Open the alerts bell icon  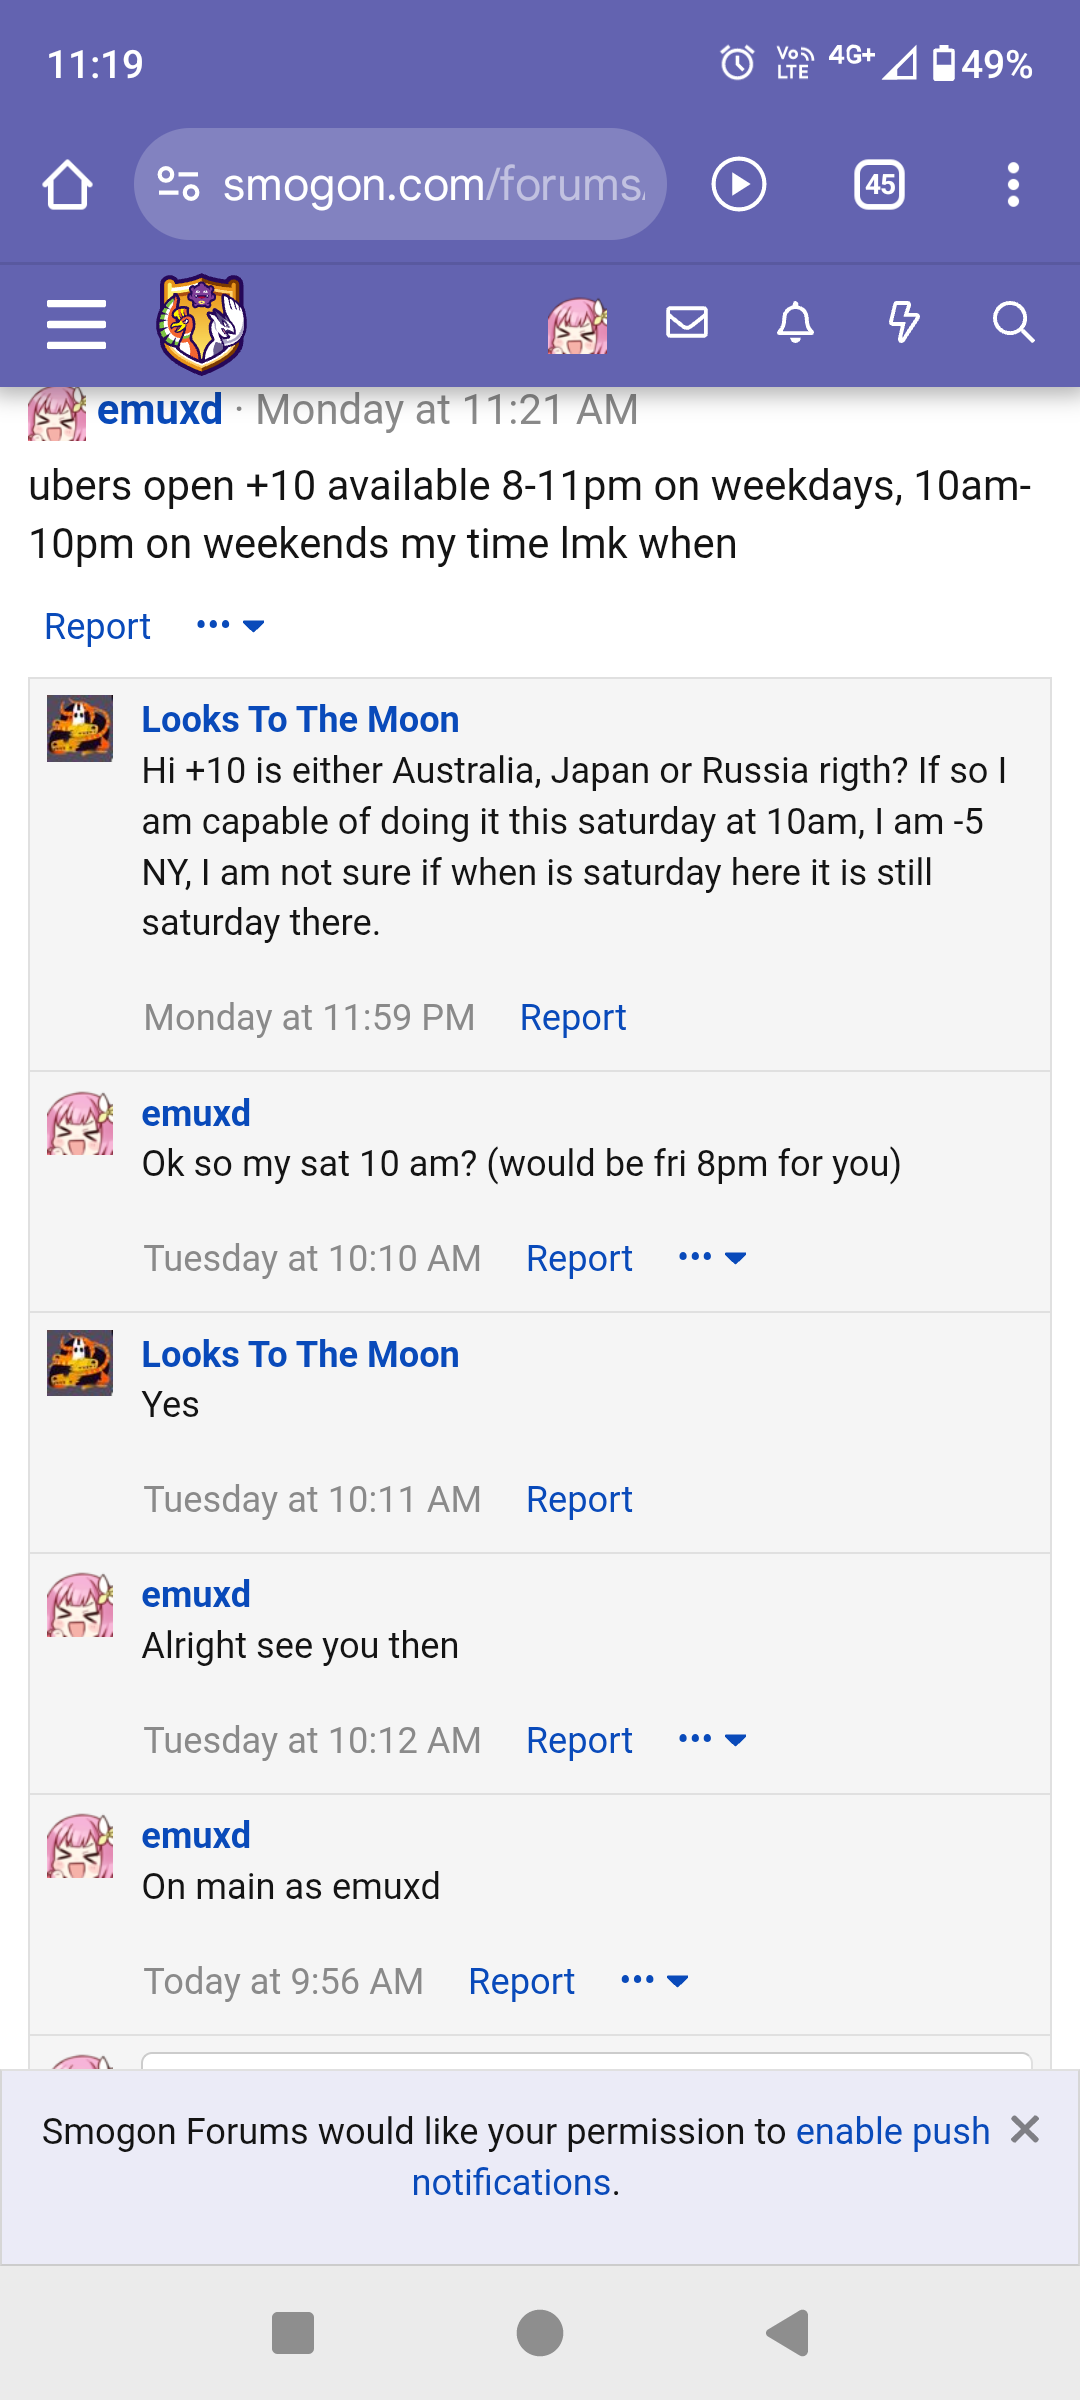[796, 322]
